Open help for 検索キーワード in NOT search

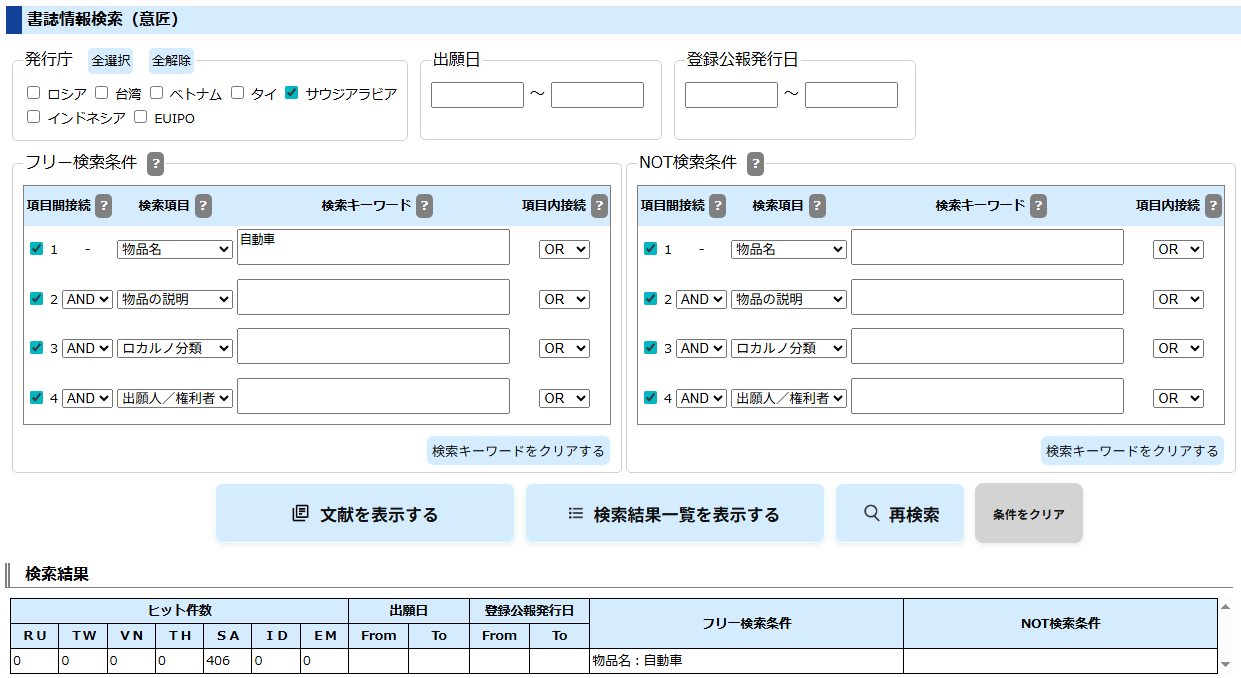[x=1038, y=206]
